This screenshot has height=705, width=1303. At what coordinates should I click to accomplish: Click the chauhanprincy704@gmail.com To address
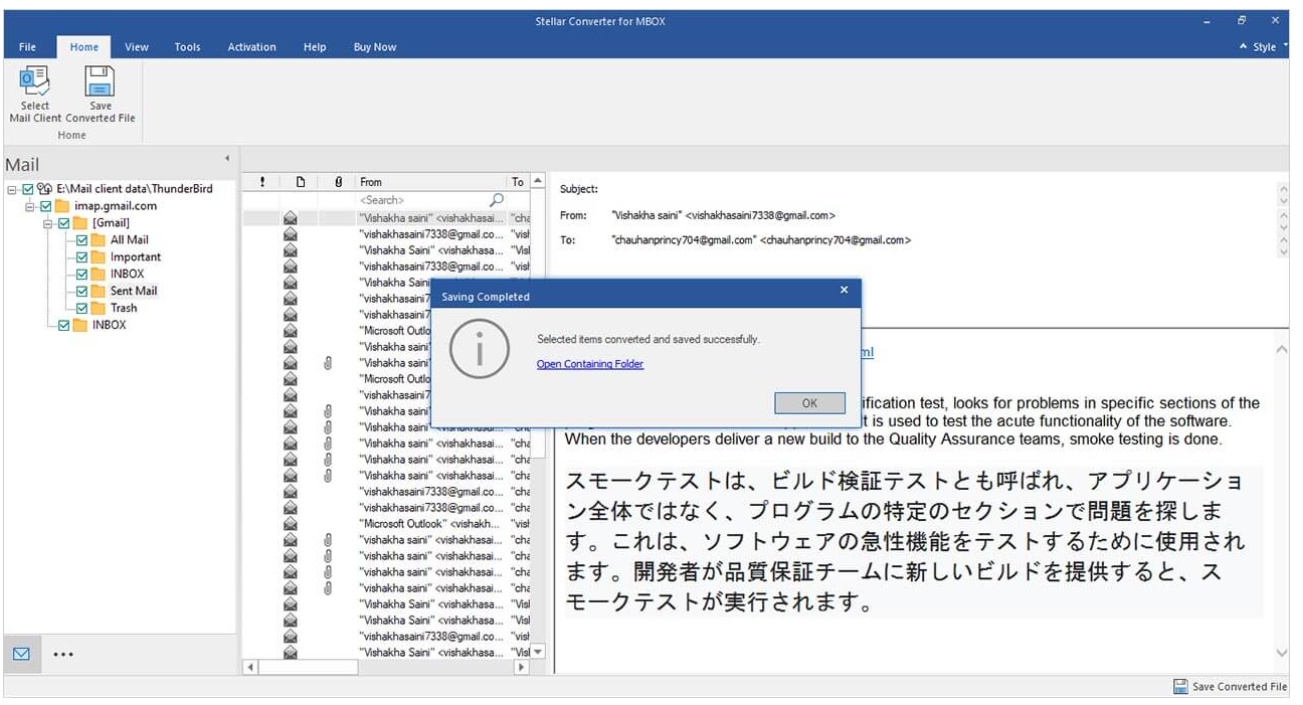click(761, 240)
